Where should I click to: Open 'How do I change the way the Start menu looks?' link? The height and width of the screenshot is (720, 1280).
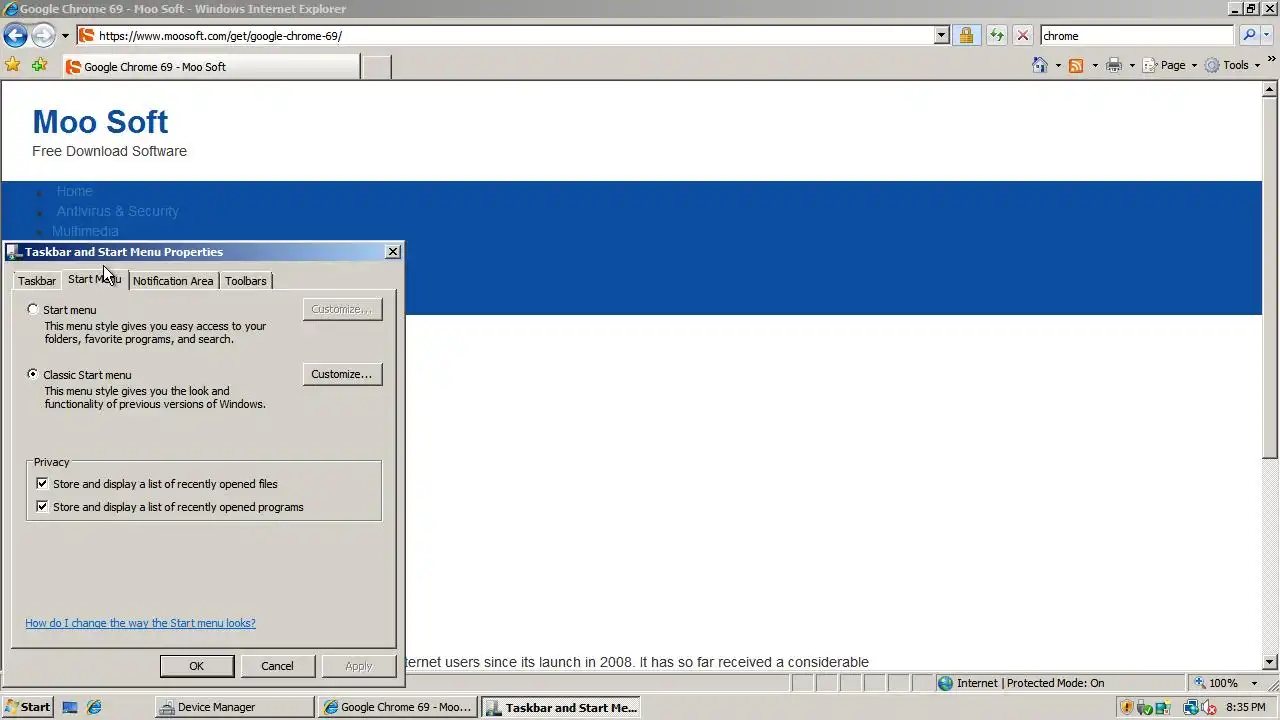[140, 623]
